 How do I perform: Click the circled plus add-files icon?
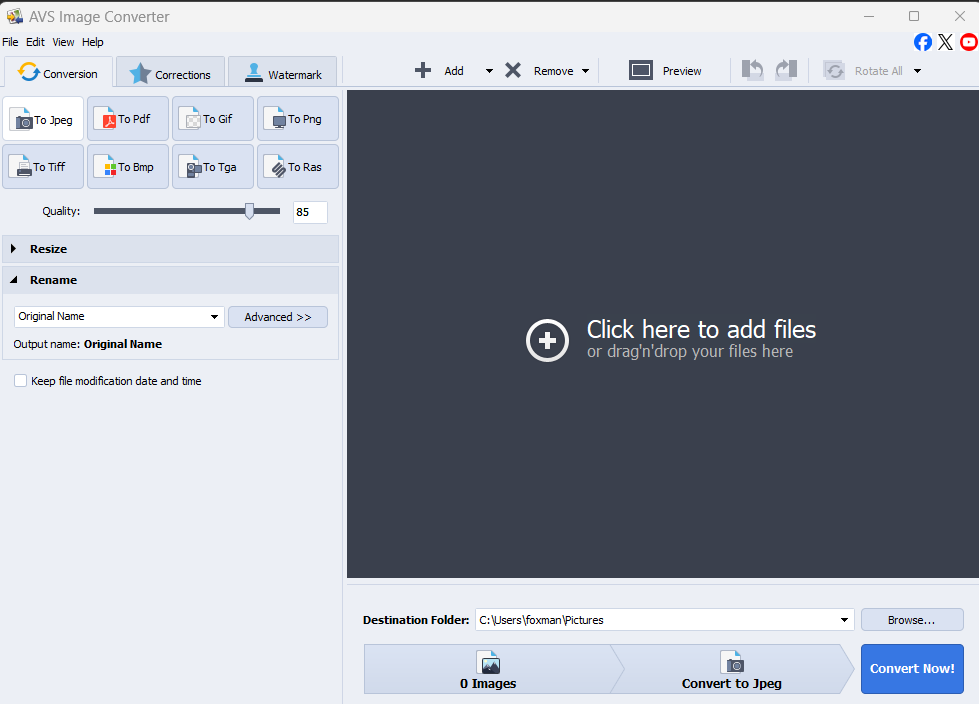coord(547,340)
